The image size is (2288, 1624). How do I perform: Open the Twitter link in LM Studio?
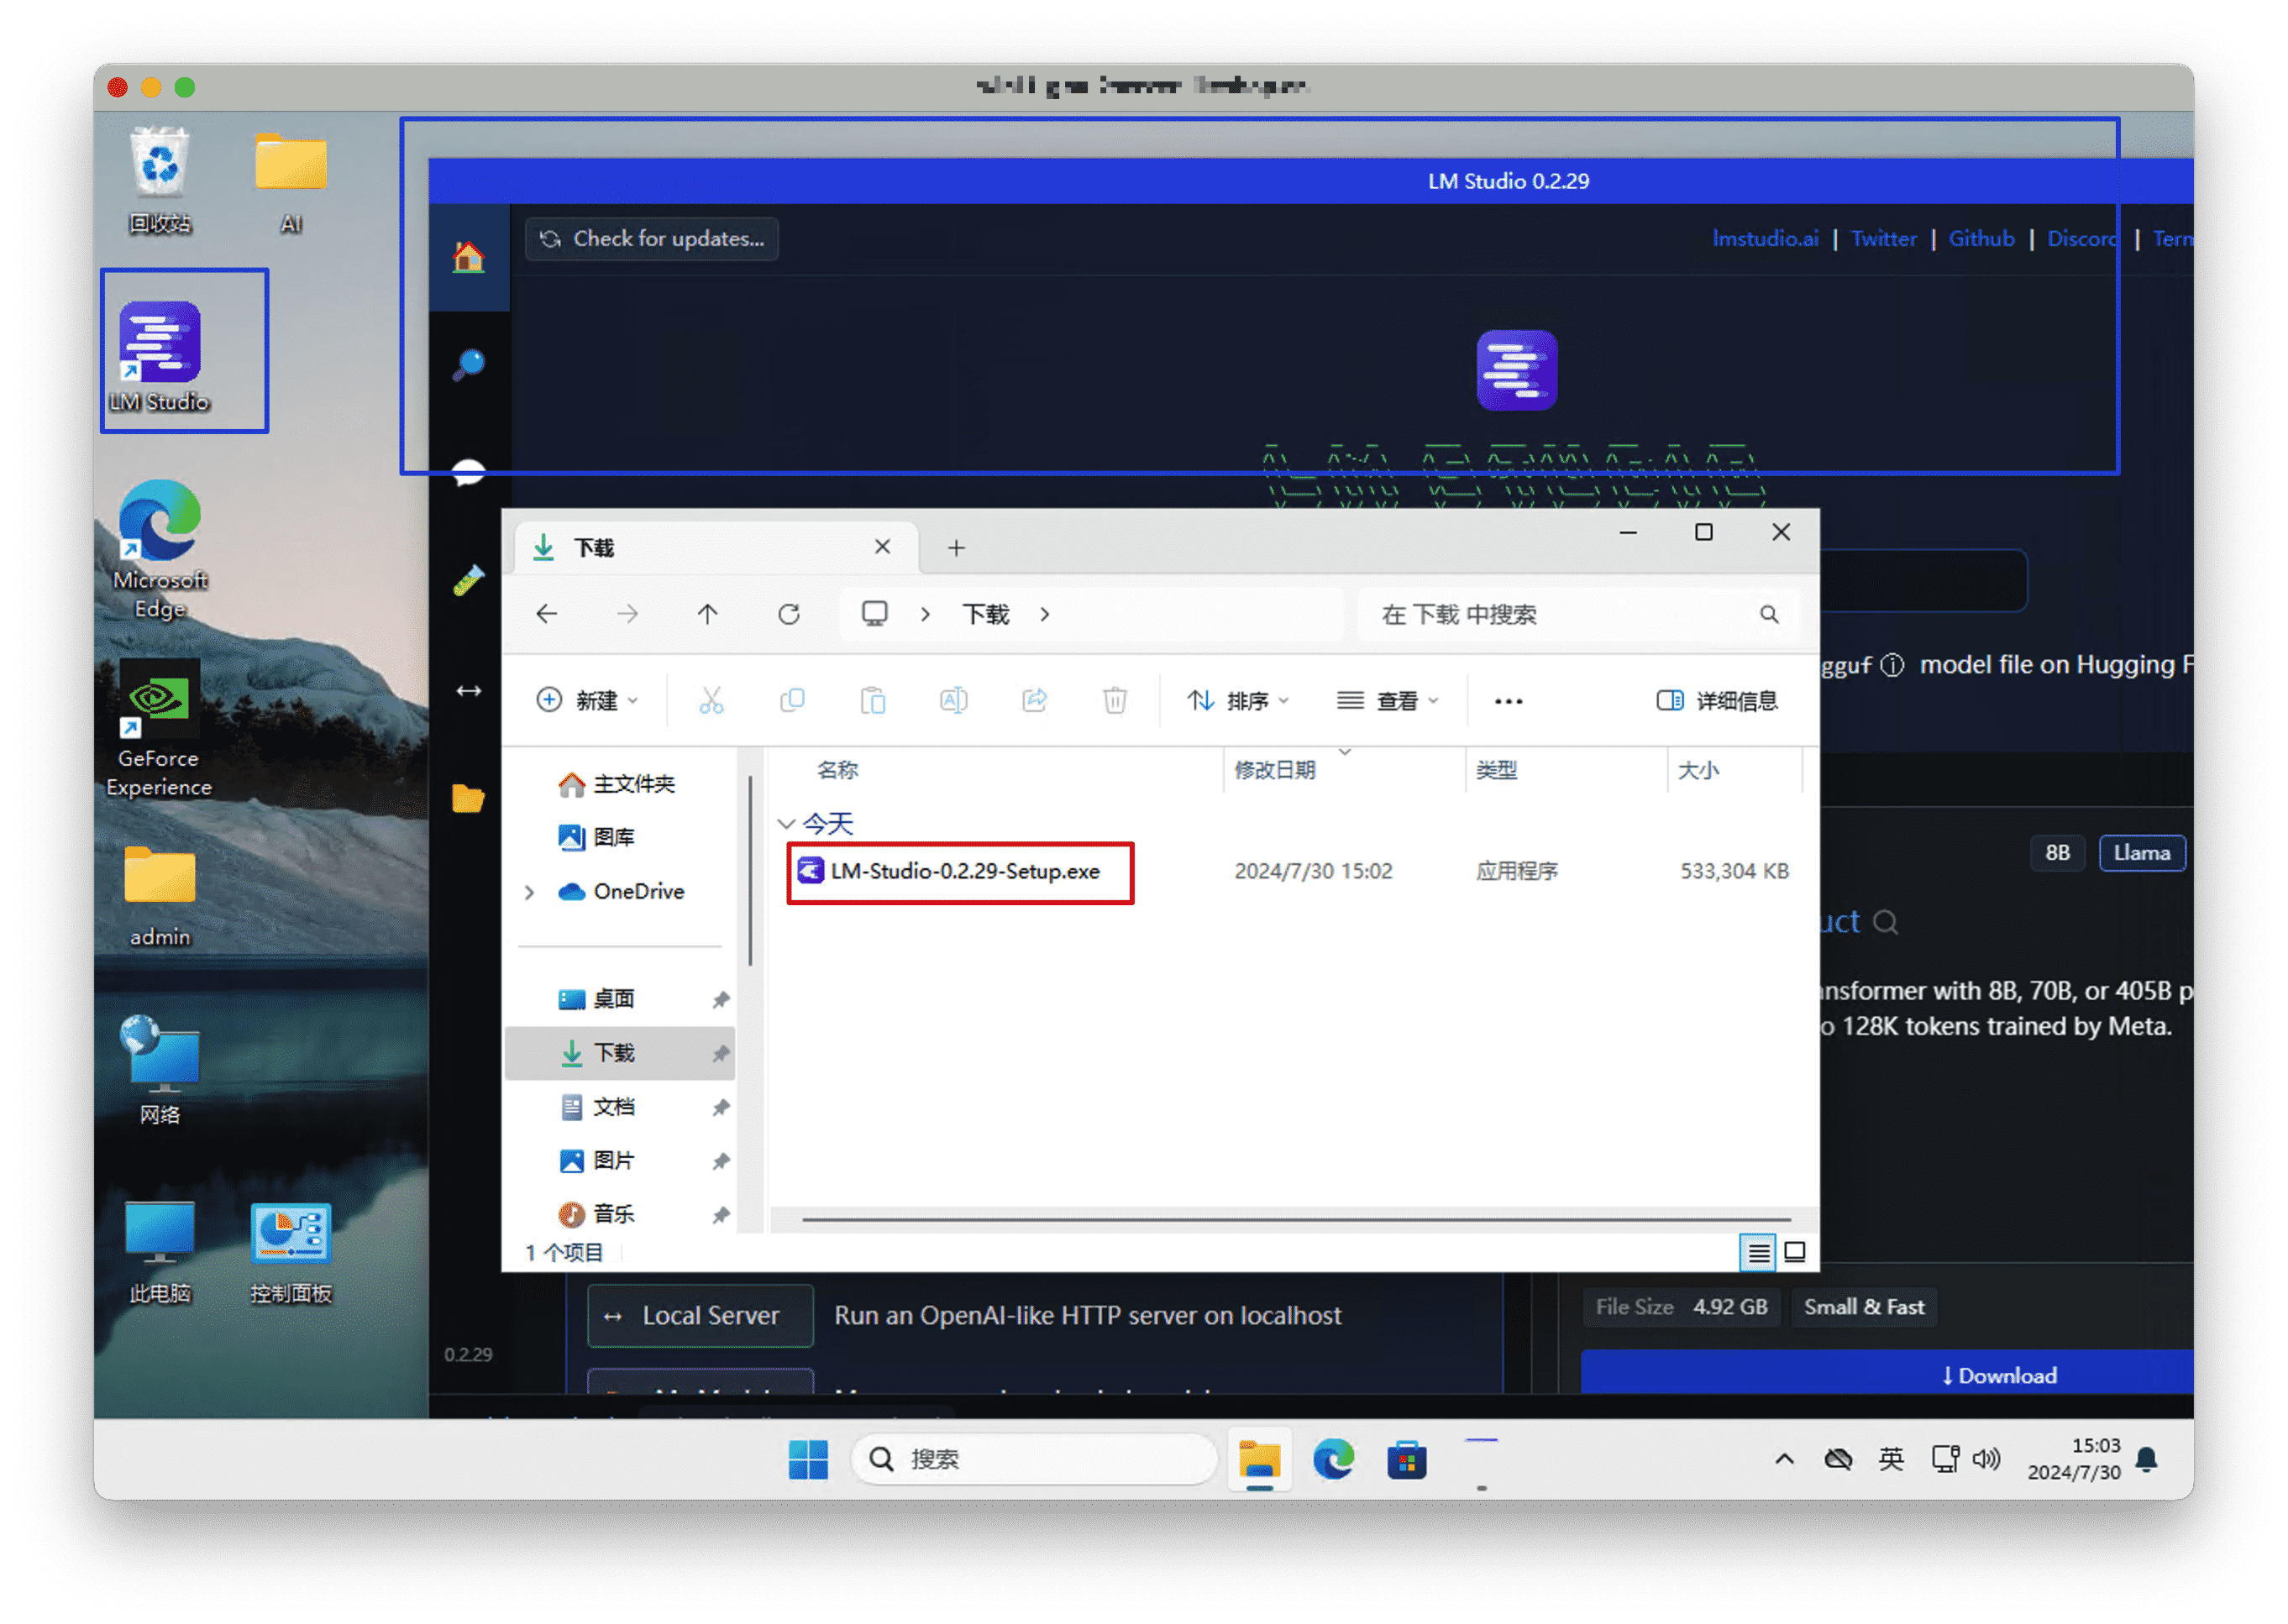pyautogui.click(x=1883, y=238)
